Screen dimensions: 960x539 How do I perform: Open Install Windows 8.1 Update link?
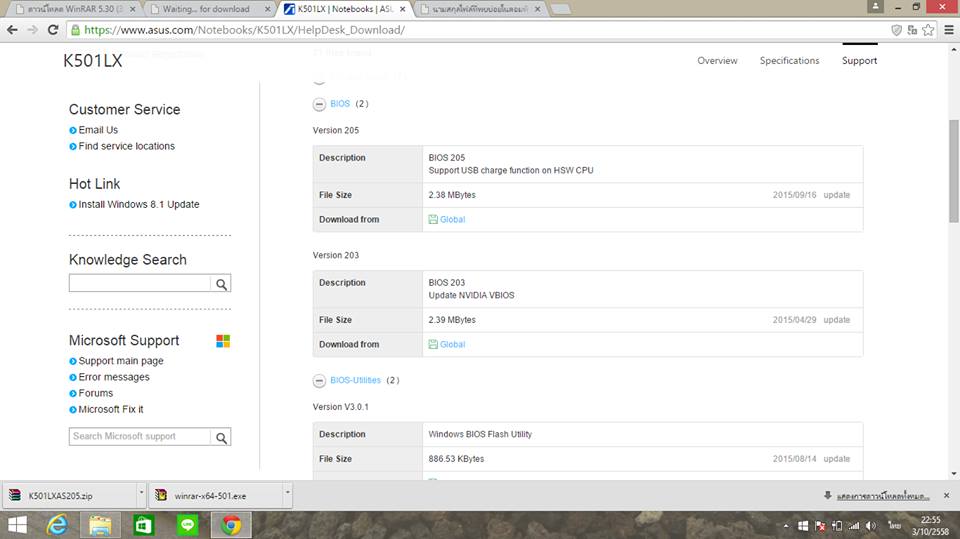tap(139, 204)
